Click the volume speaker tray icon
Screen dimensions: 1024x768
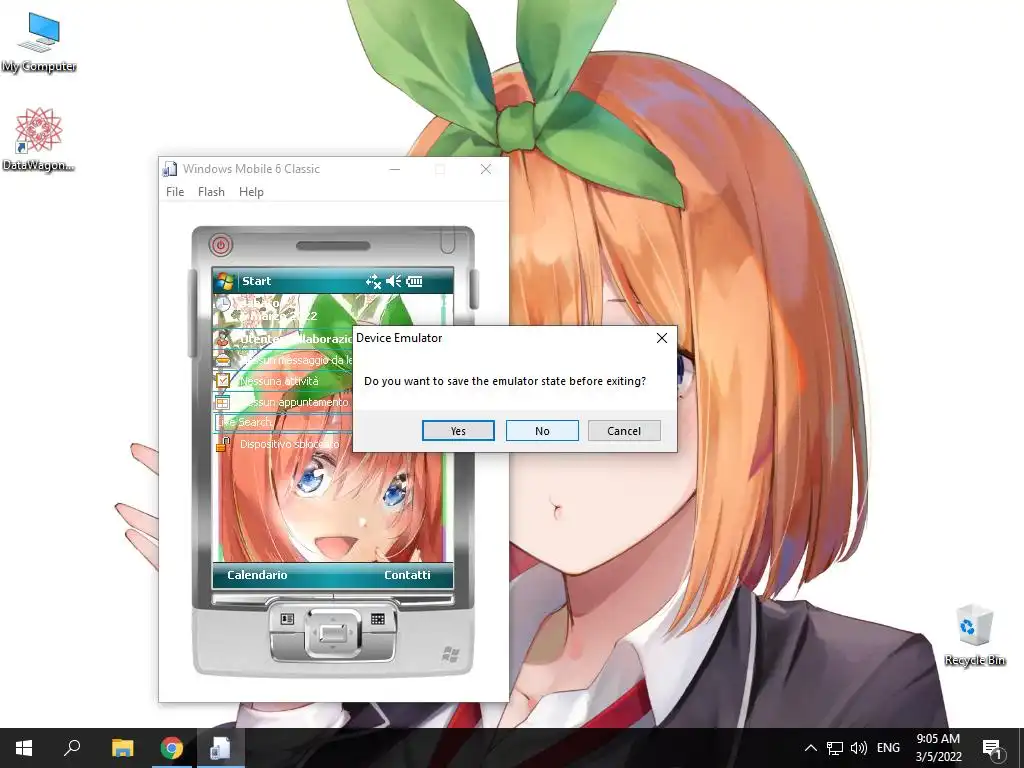[859, 748]
